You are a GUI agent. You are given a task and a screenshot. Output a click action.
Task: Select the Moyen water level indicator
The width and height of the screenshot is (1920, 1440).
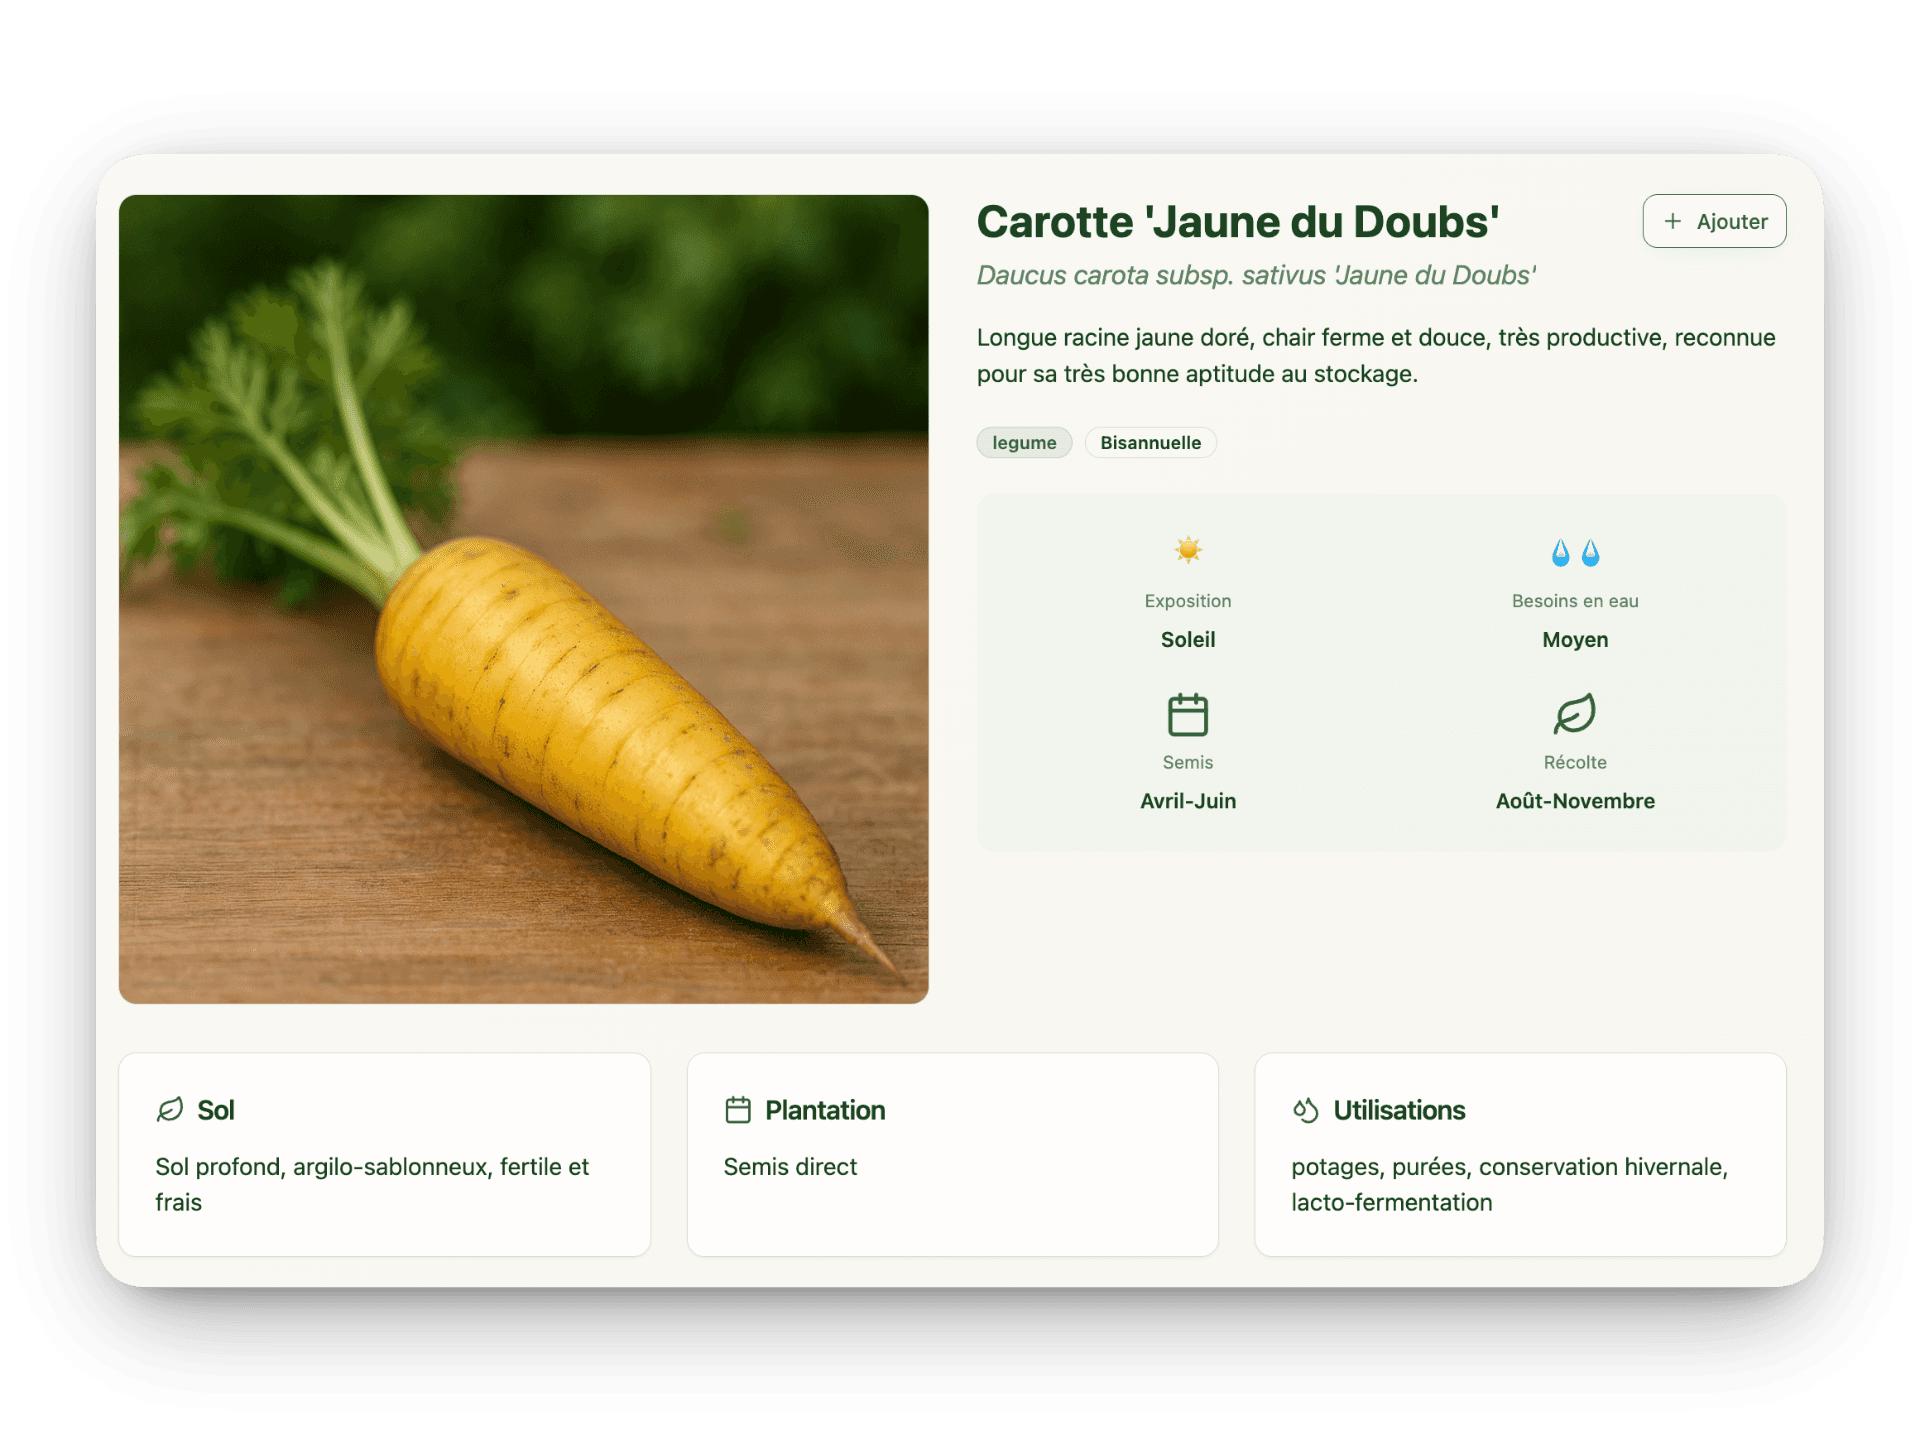coord(1574,639)
